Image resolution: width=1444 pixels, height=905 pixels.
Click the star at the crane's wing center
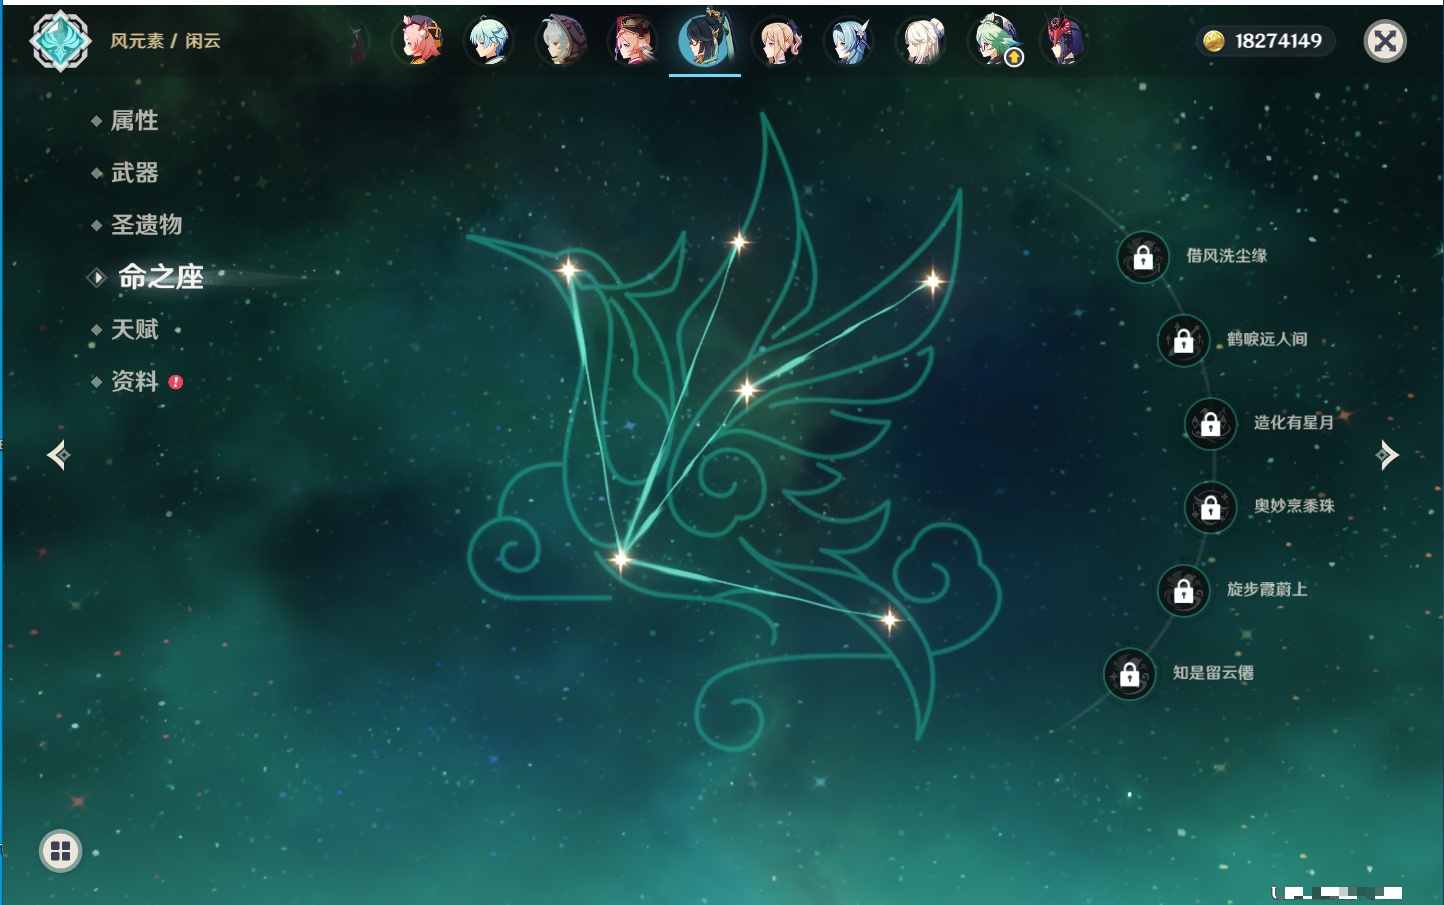tap(747, 390)
